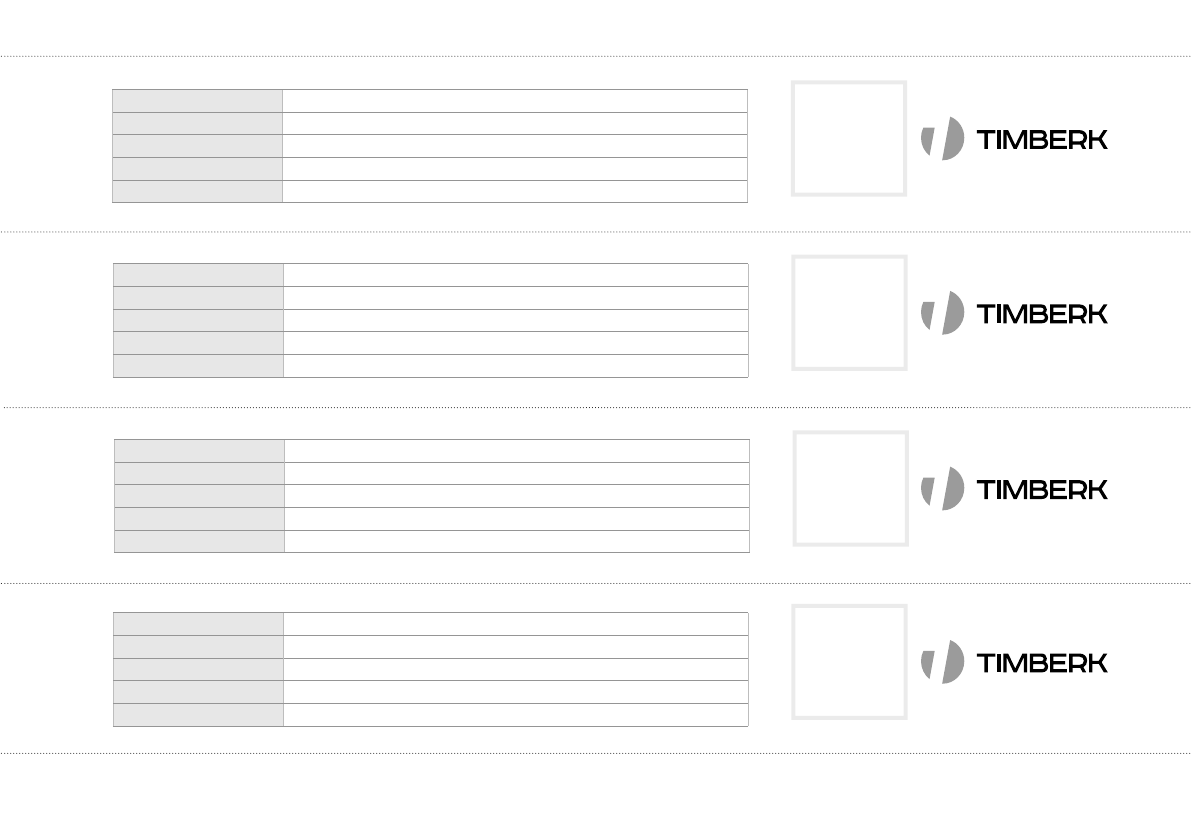Click the Timberk logo icon in the third coupon
Image resolution: width=1191 pixels, height=839 pixels.
tap(943, 488)
